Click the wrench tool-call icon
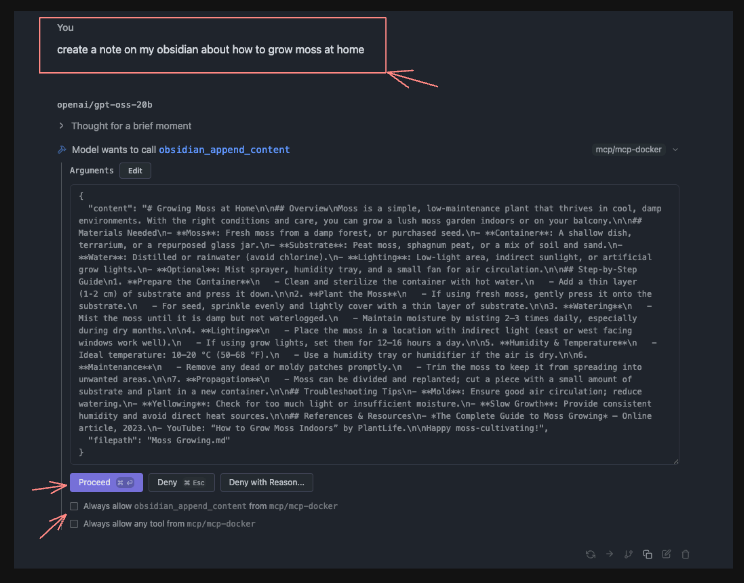Viewport: 744px width, 583px height. pyautogui.click(x=62, y=149)
